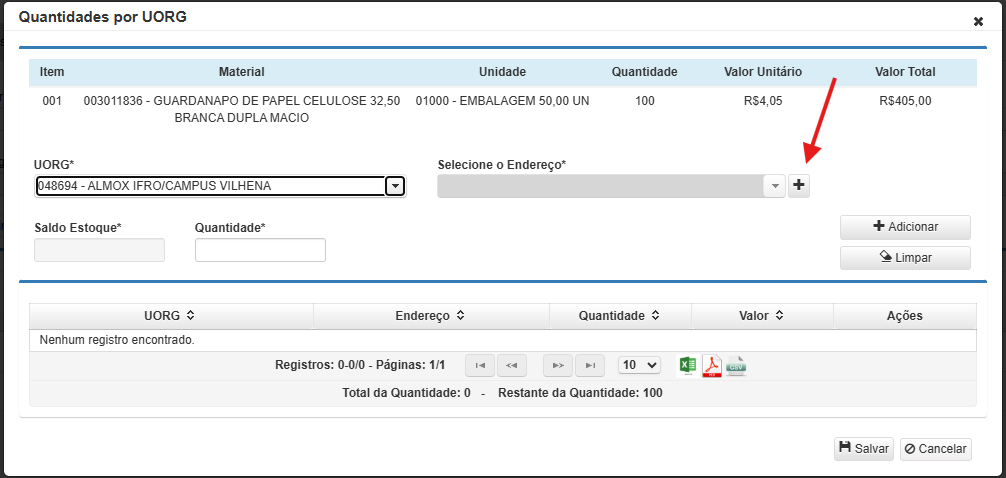
Task: Go to previous page of records
Action: tap(512, 366)
